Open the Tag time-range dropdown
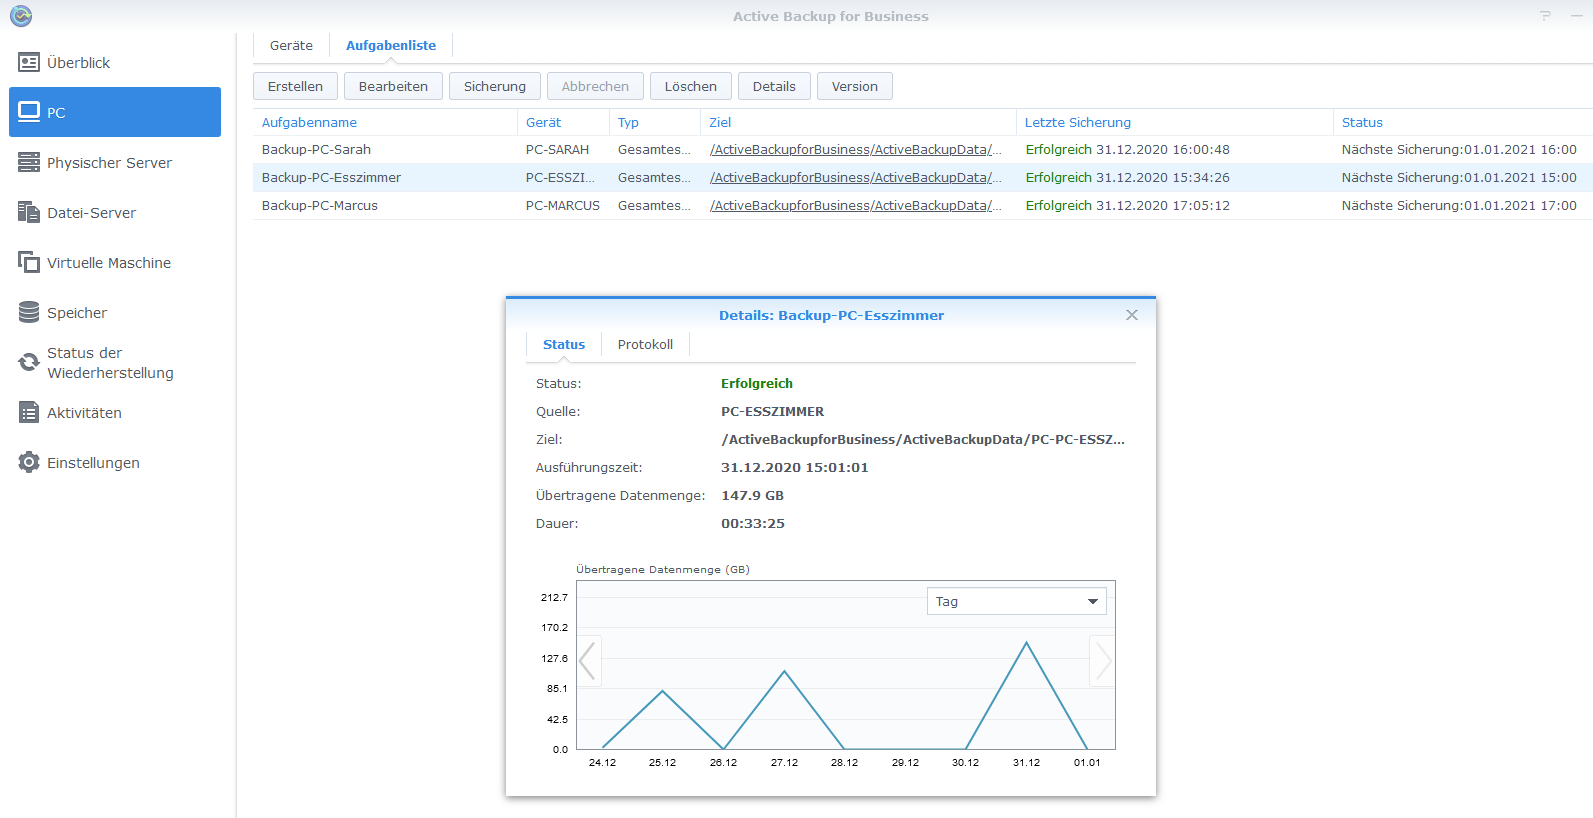Screen dimensions: 1593x818 [x=1016, y=601]
